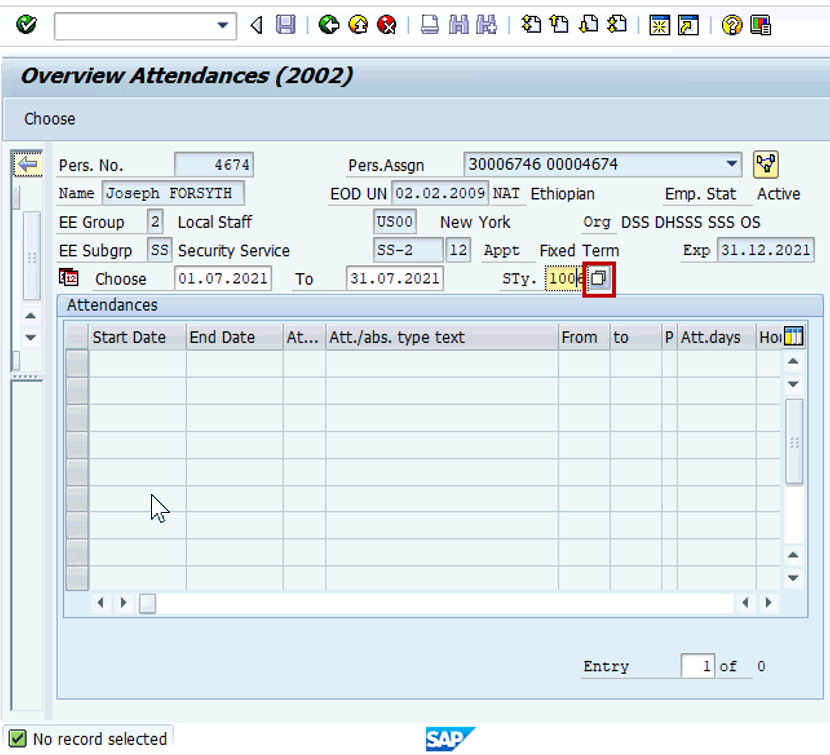Select the first attendance row selector

click(77, 364)
